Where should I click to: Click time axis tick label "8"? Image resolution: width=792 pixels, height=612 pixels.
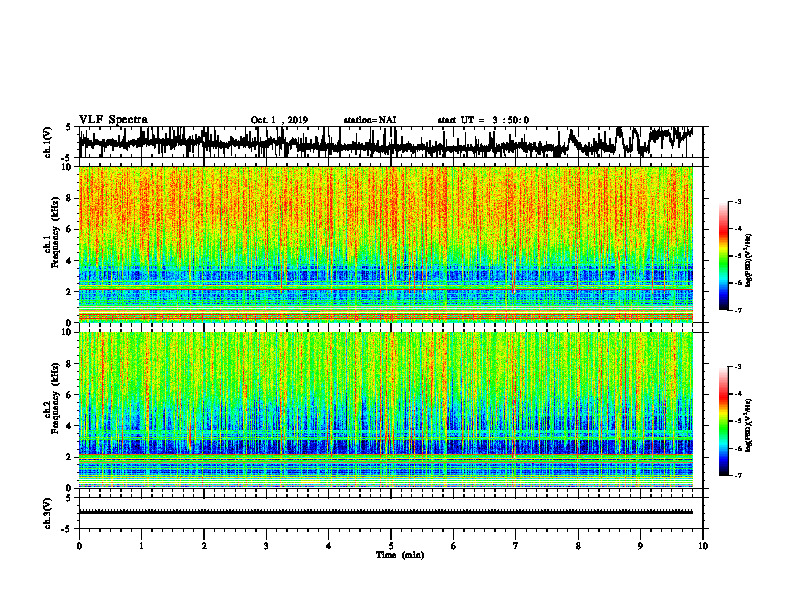(578, 546)
